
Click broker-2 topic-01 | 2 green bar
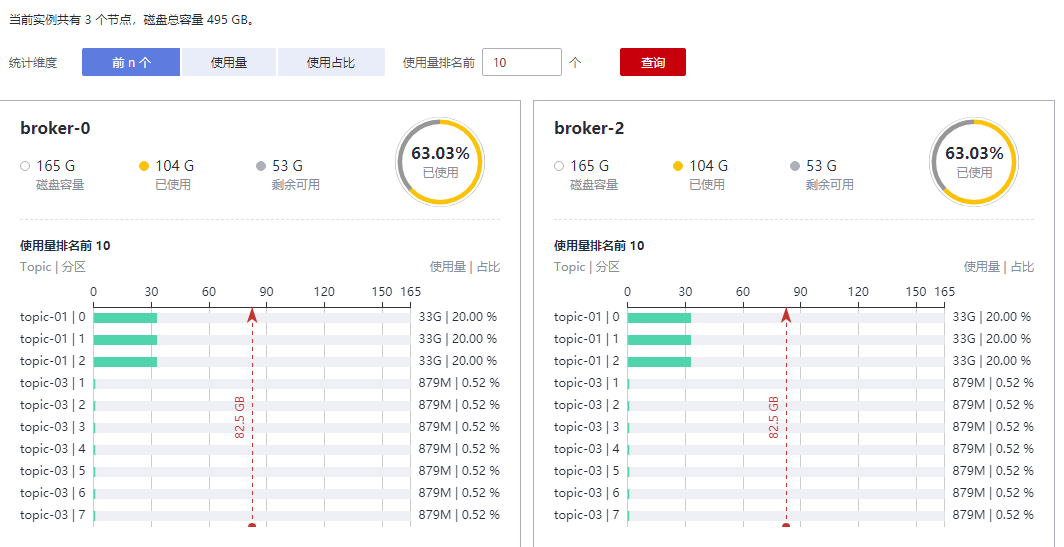pos(660,362)
